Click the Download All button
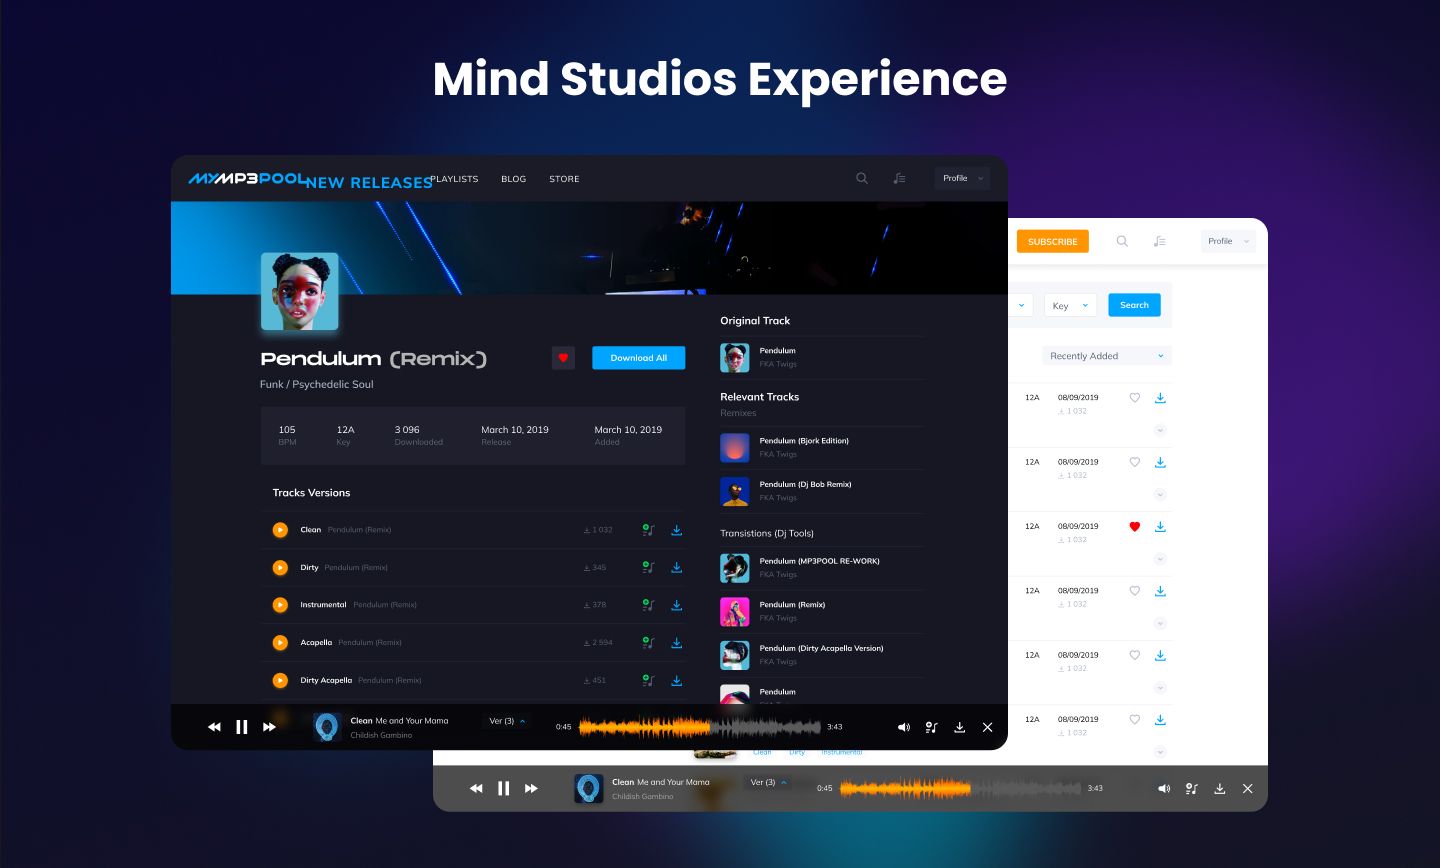The width and height of the screenshot is (1440, 868). [638, 358]
